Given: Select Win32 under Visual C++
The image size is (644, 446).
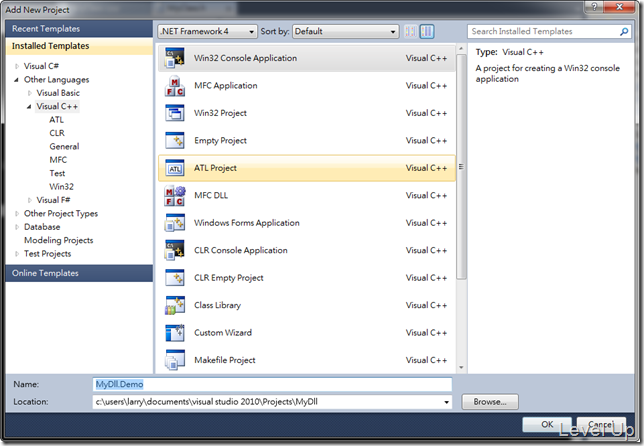Looking at the screenshot, I should click(x=62, y=187).
